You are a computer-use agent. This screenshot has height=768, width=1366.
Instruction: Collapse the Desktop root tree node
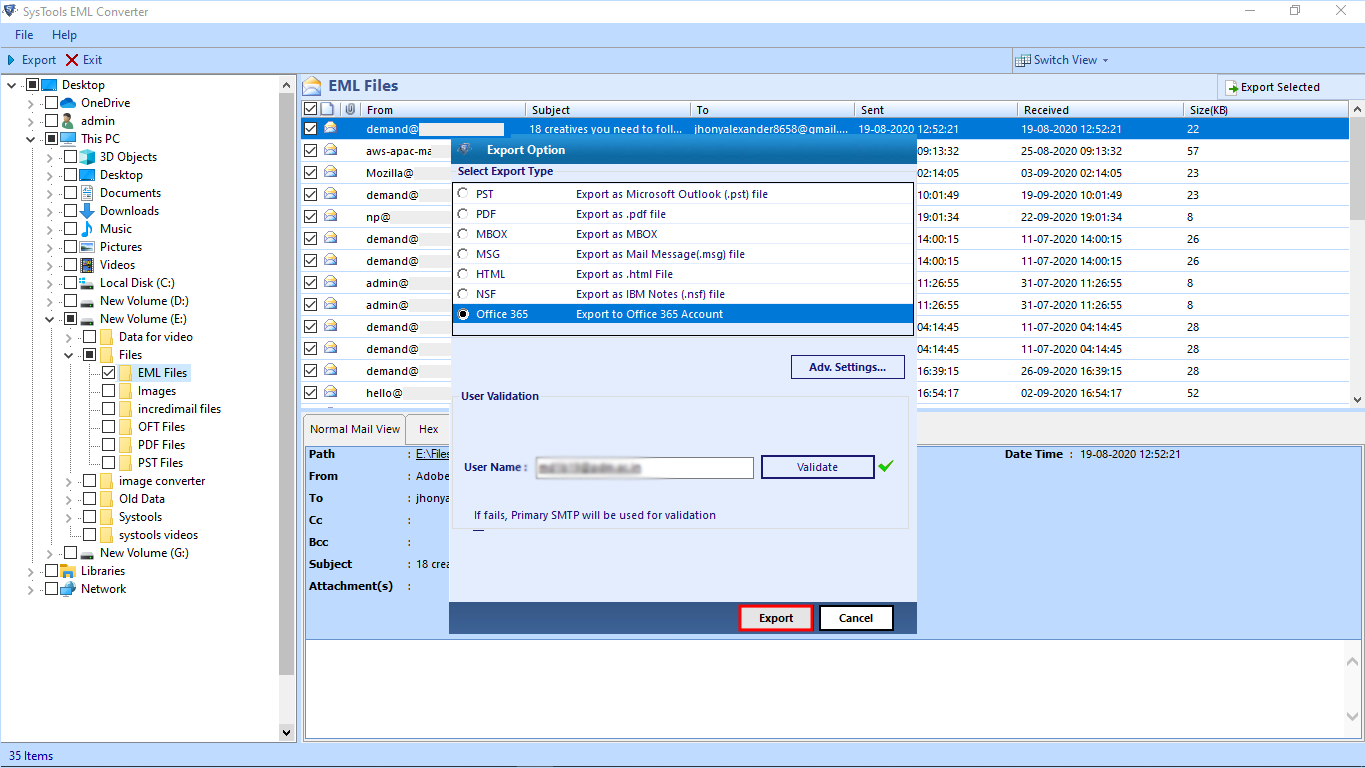11,85
